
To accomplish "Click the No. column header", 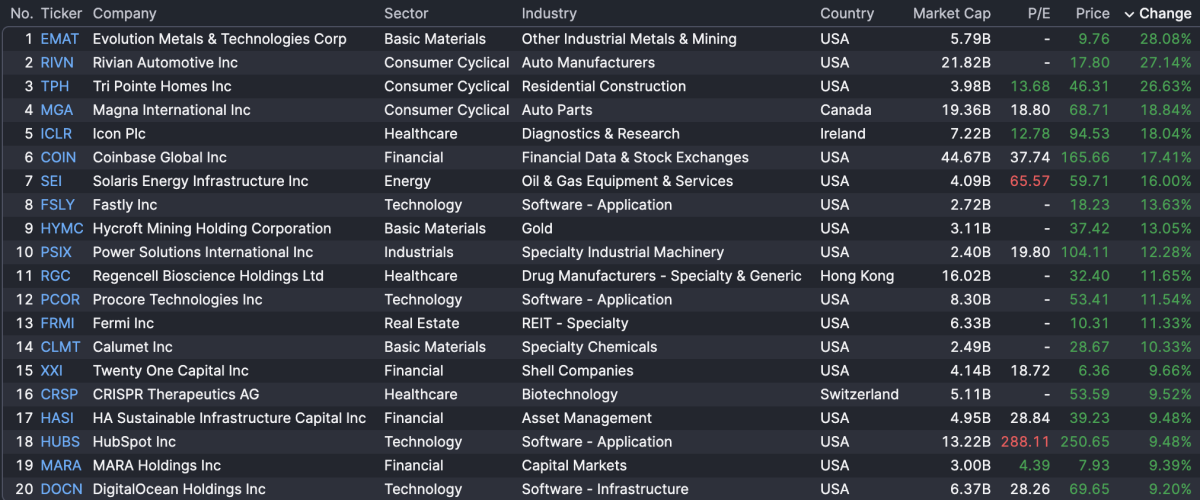I will [21, 14].
